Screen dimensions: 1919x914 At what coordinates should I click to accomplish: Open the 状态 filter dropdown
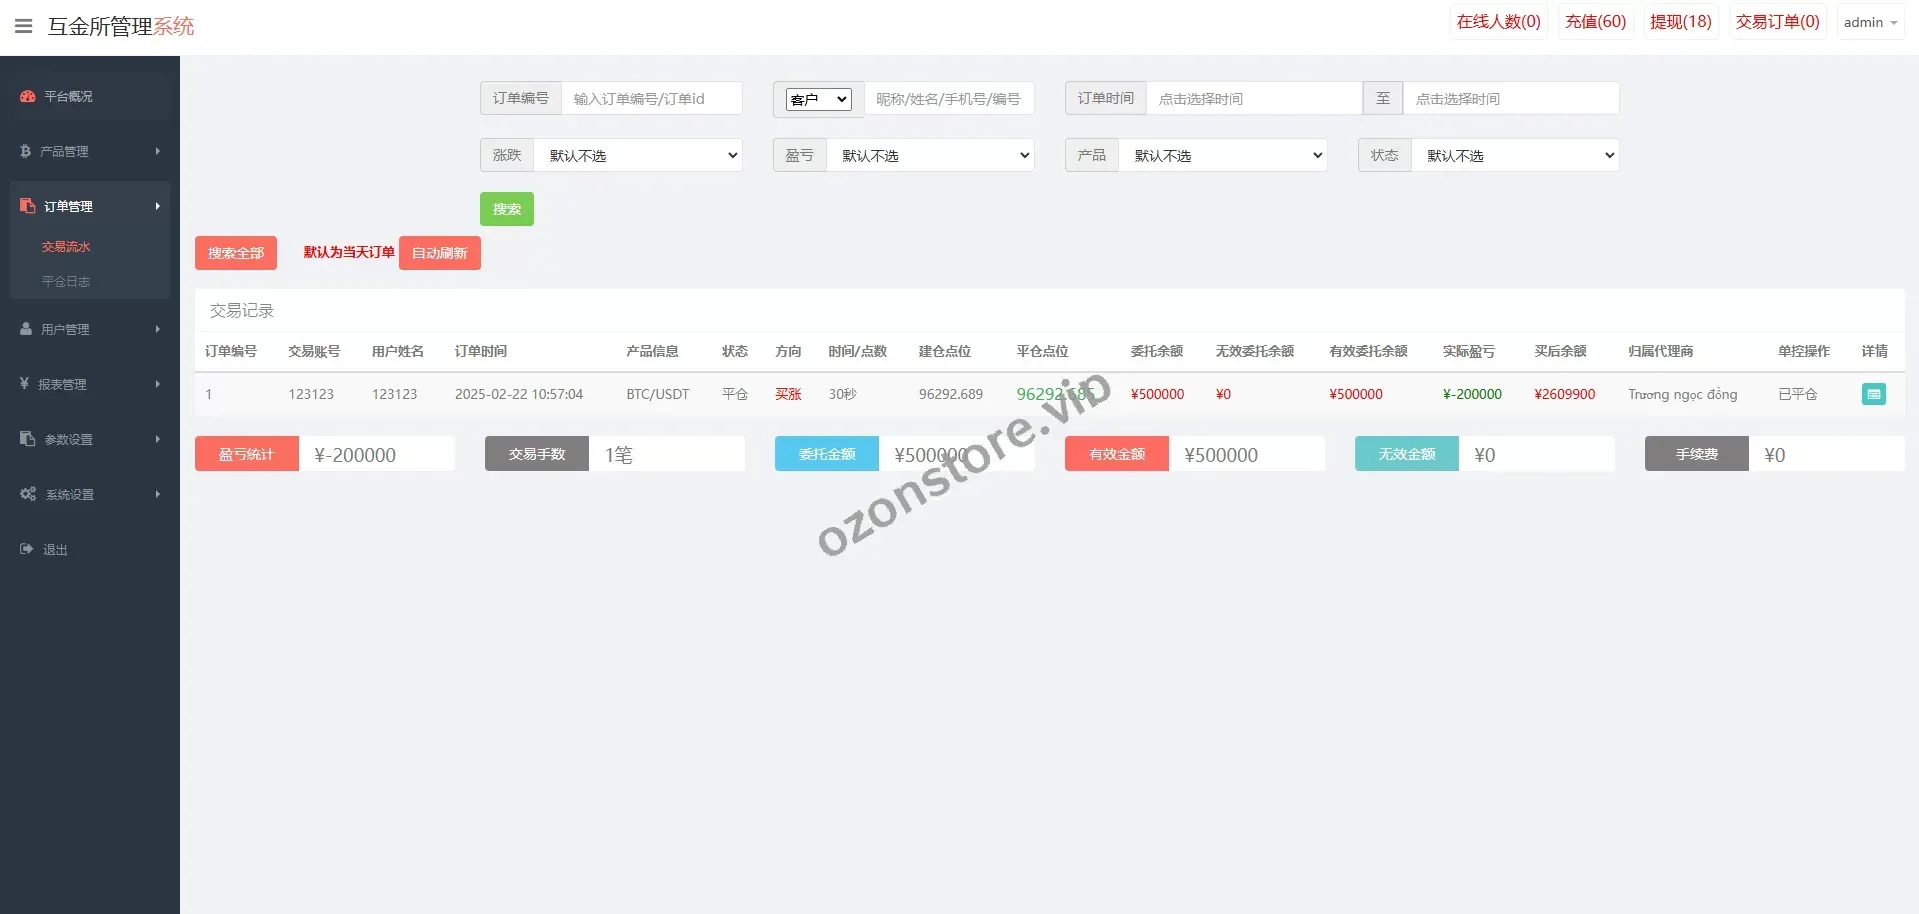click(x=1515, y=155)
